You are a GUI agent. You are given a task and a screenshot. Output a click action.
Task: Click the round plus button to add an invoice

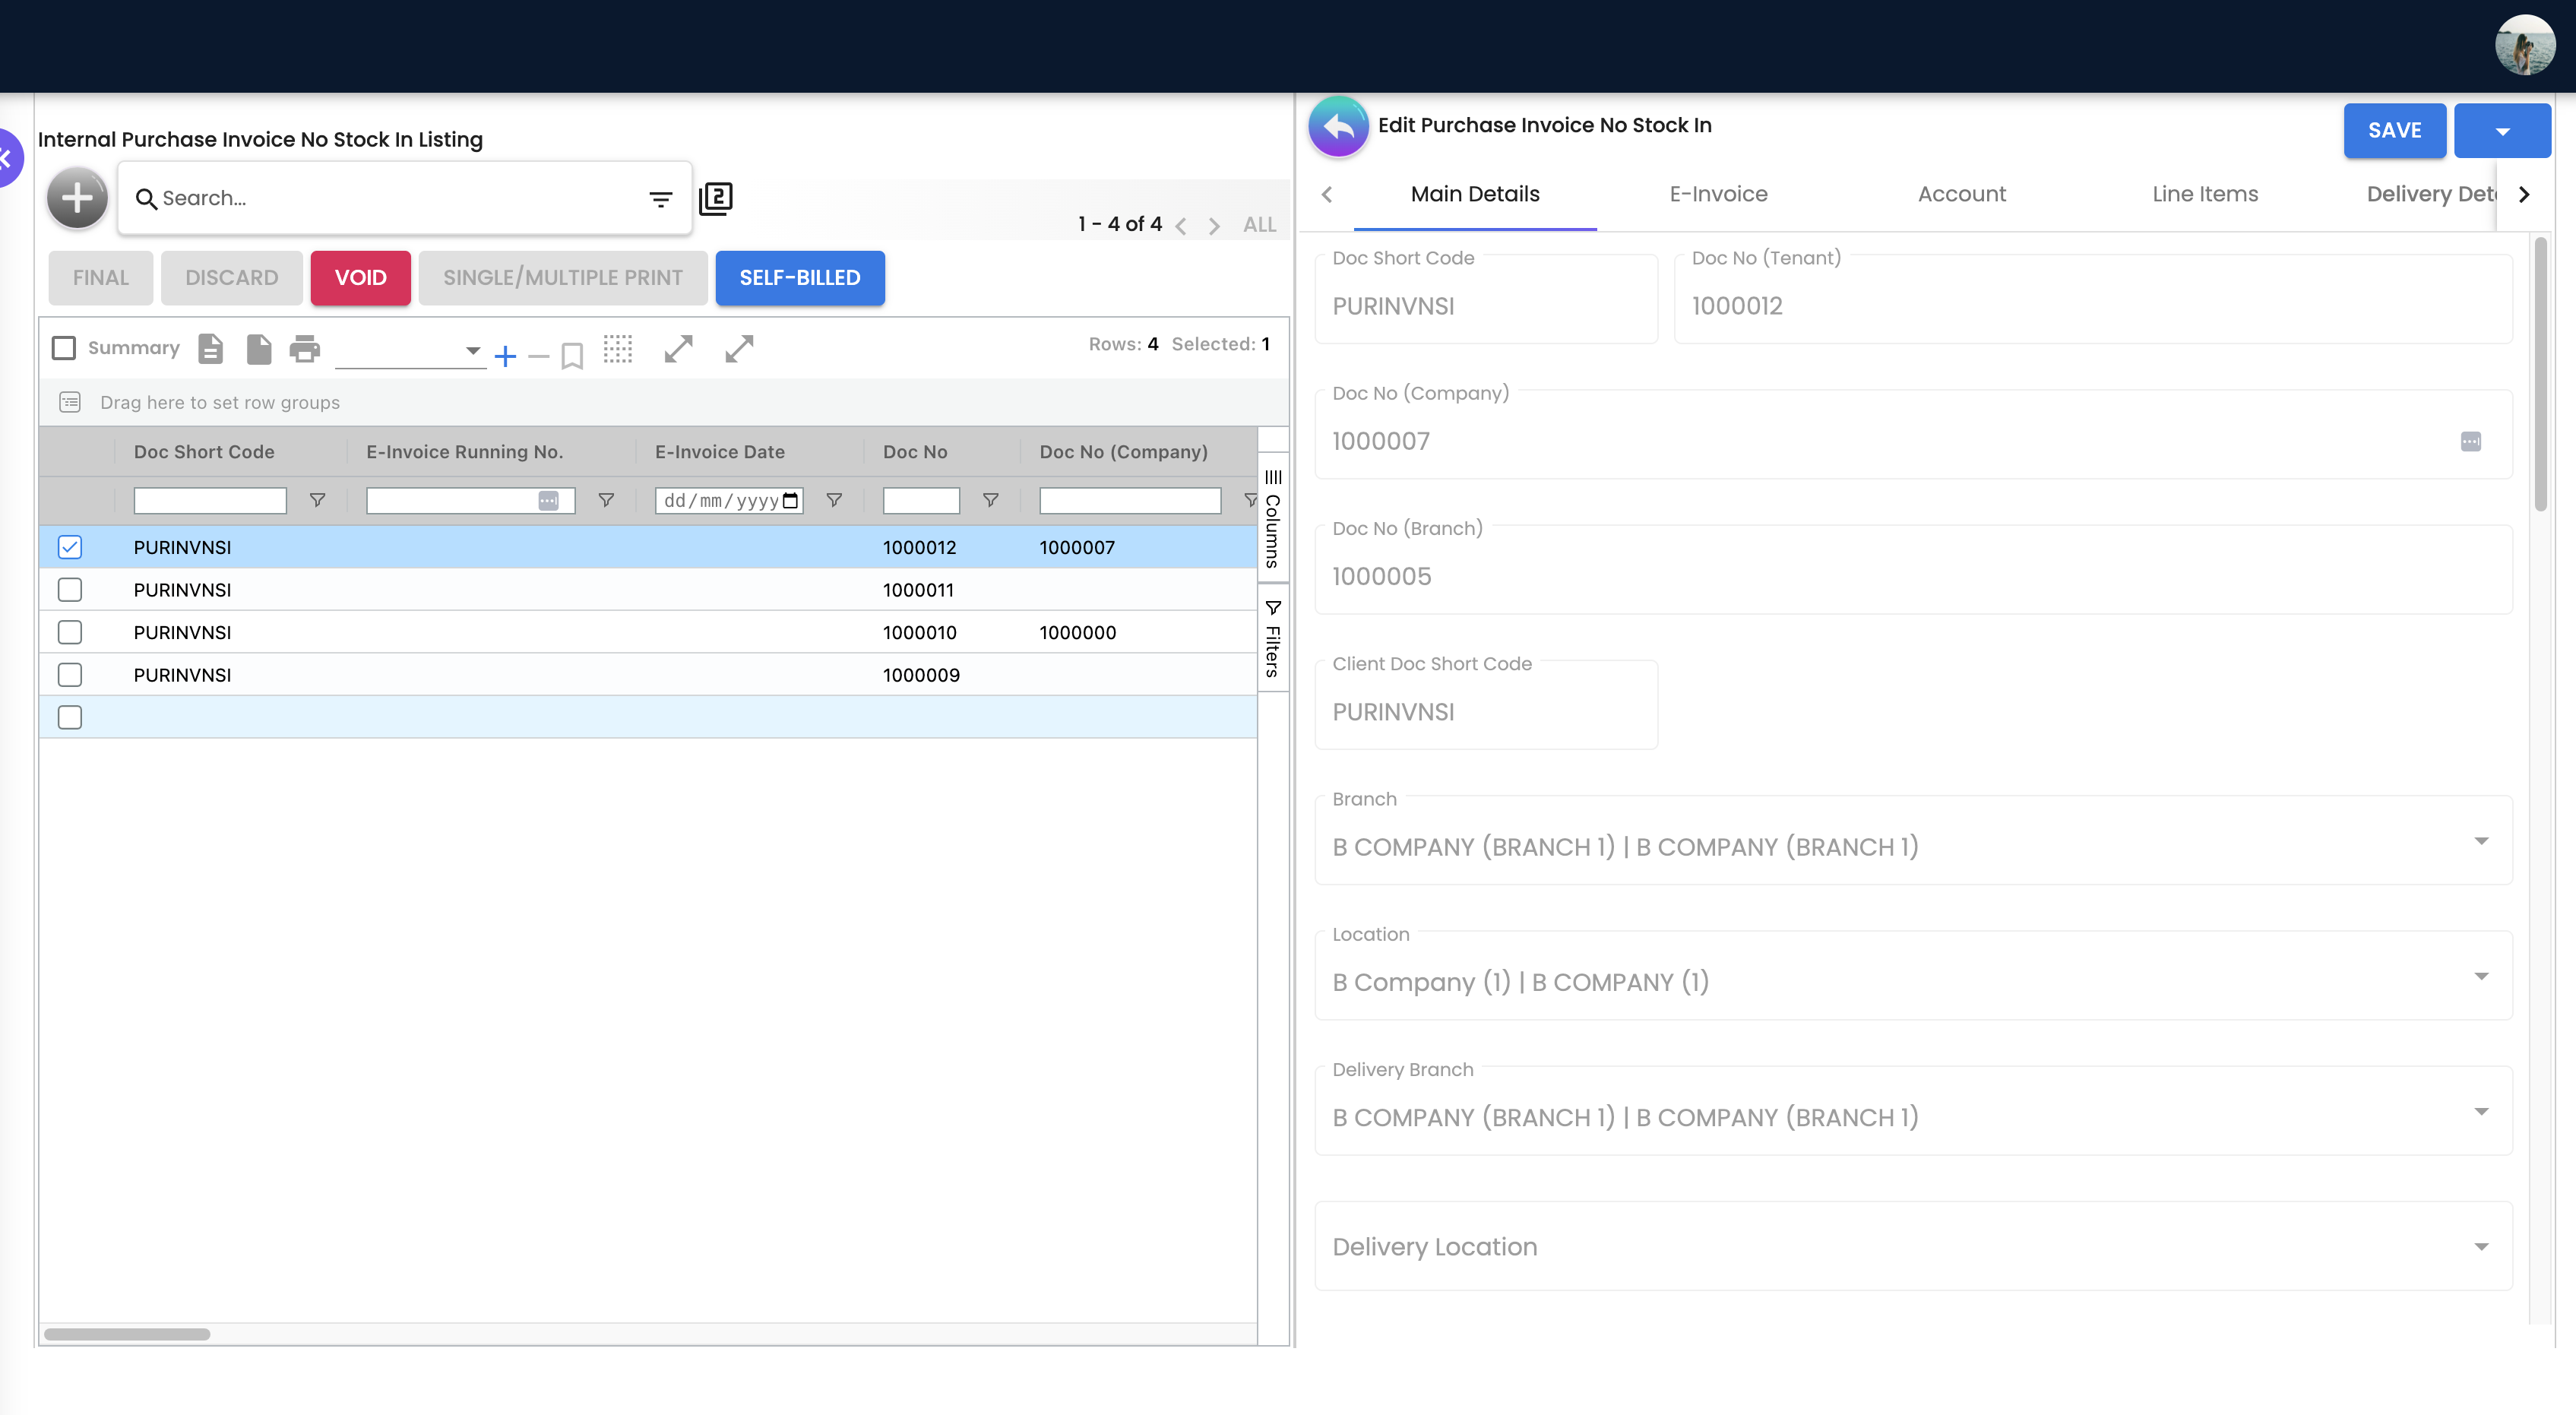point(77,198)
